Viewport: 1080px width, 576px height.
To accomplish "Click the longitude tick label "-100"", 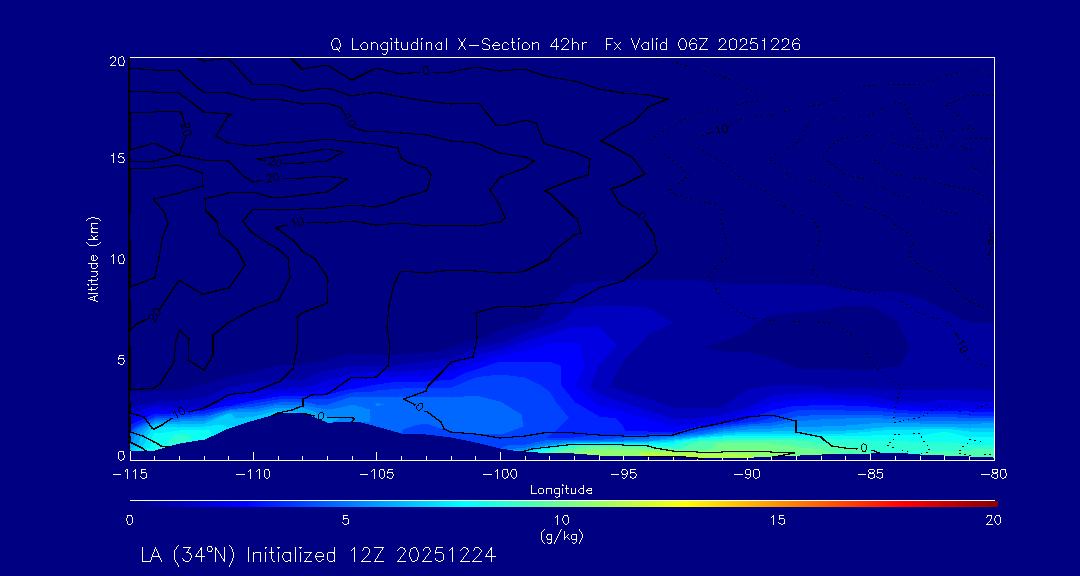I will click(500, 475).
